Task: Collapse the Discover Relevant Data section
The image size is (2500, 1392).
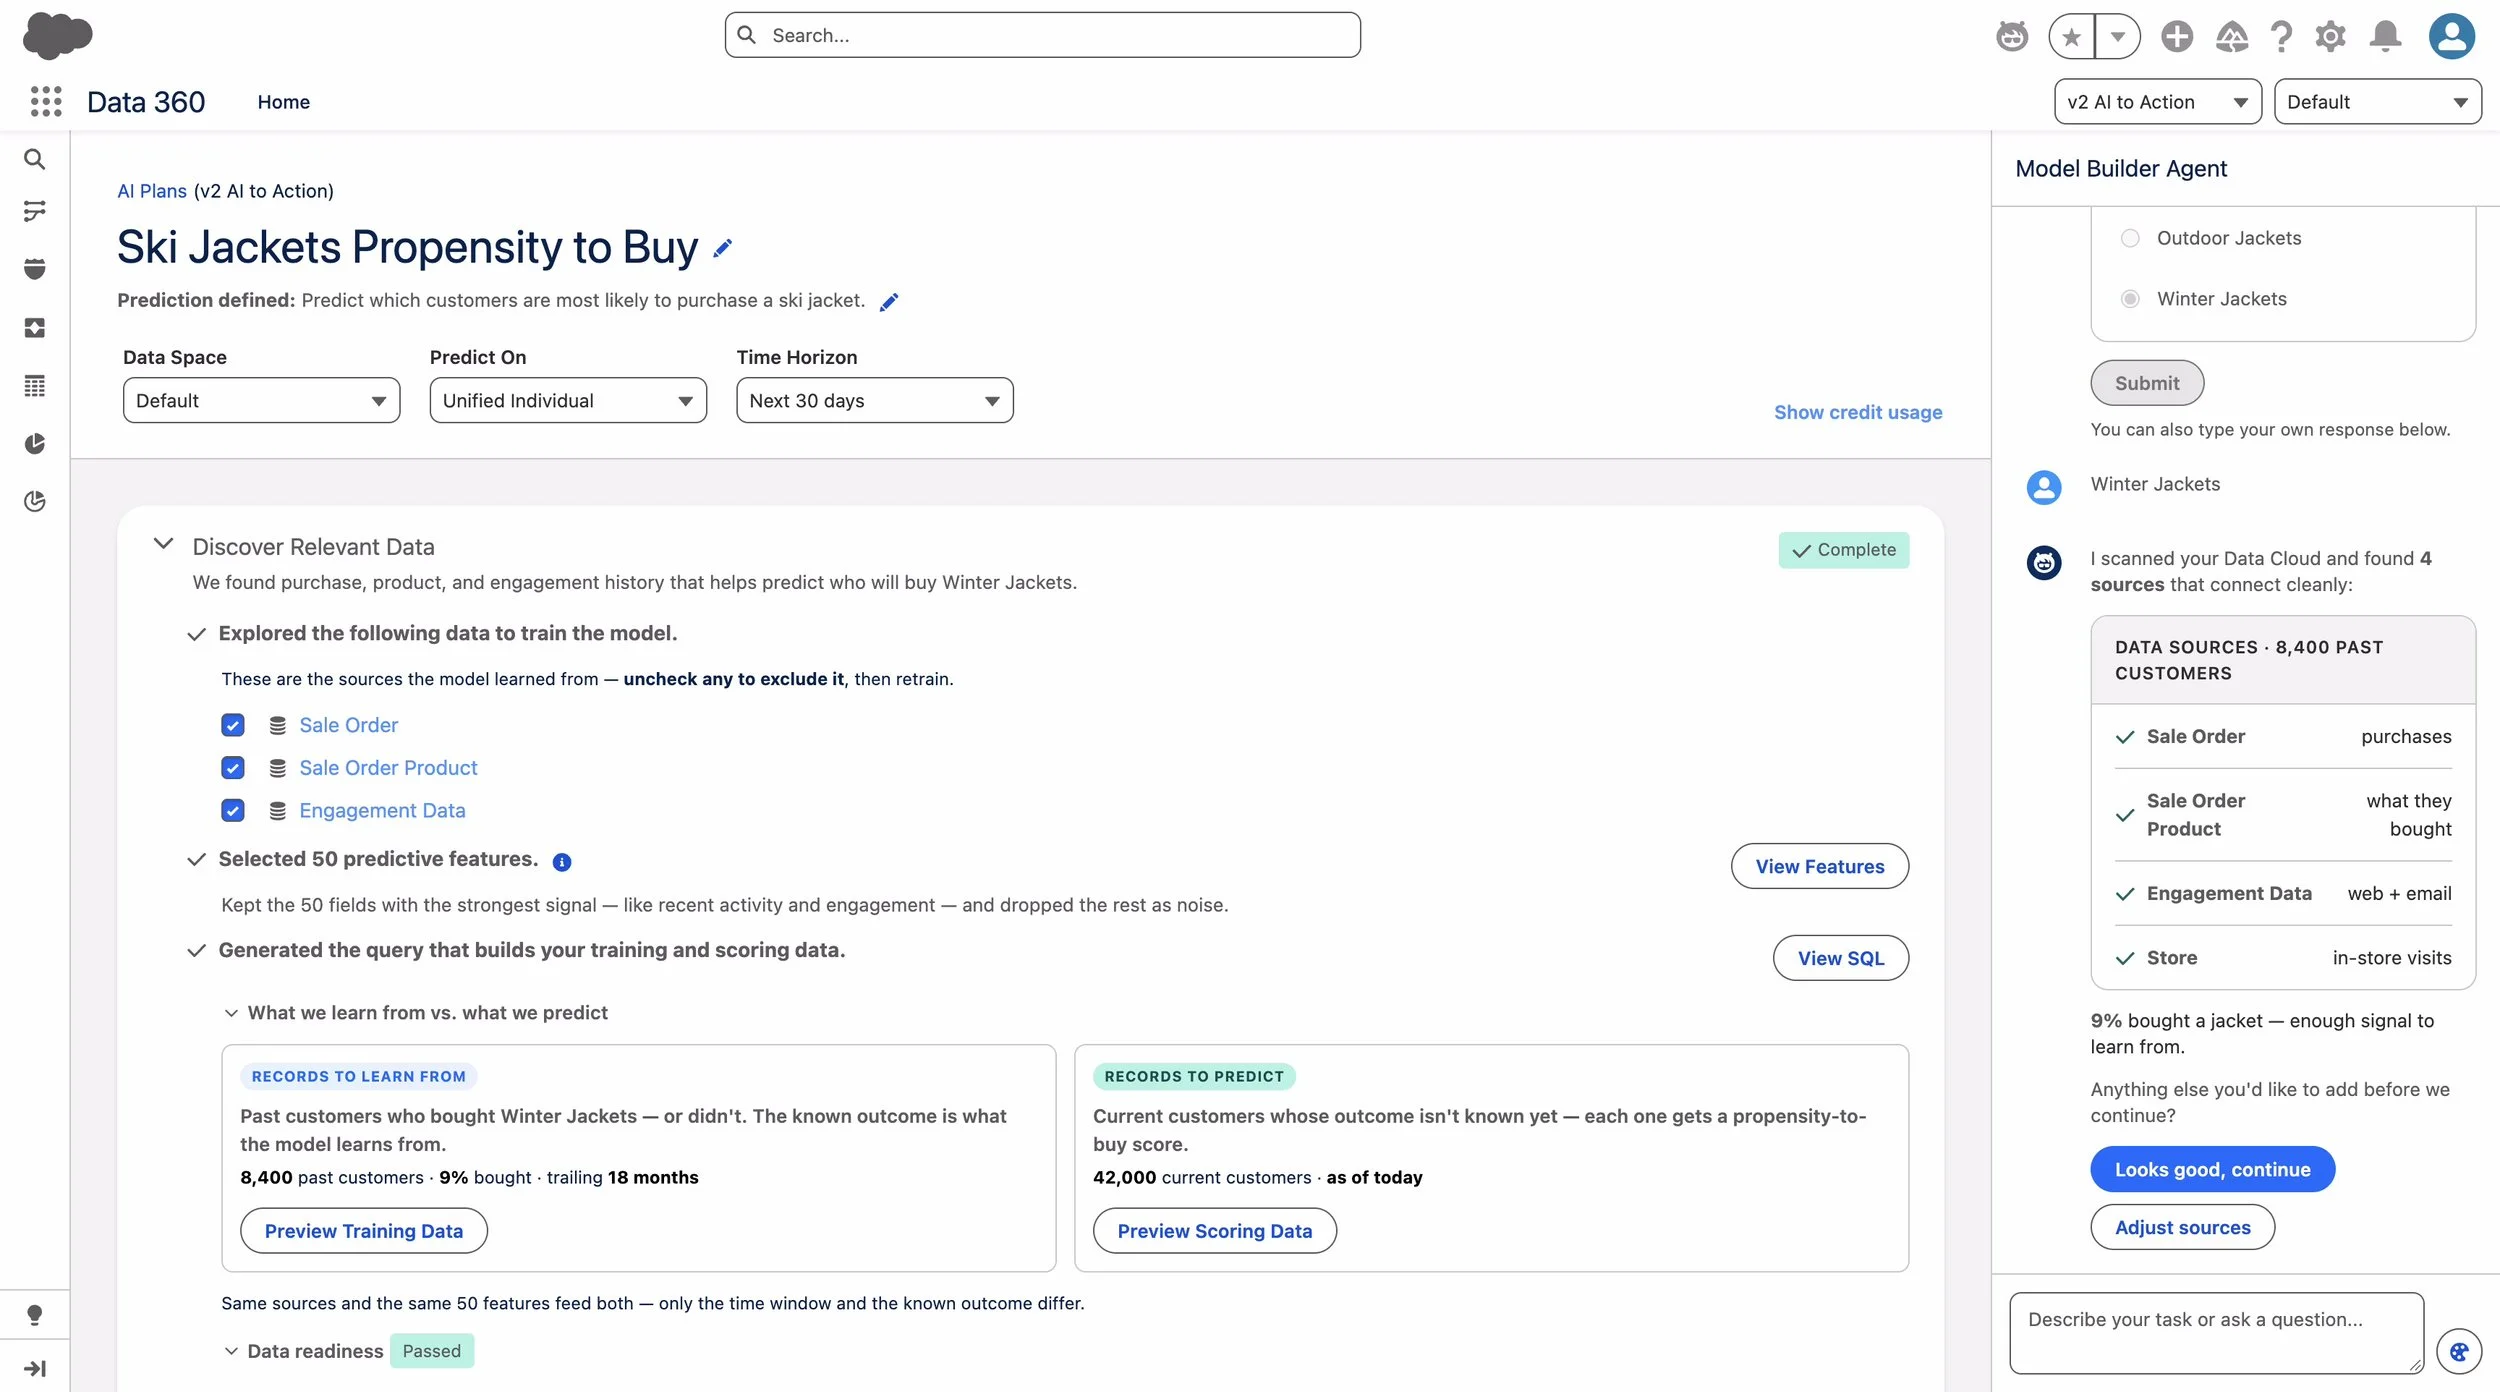Action: click(163, 544)
